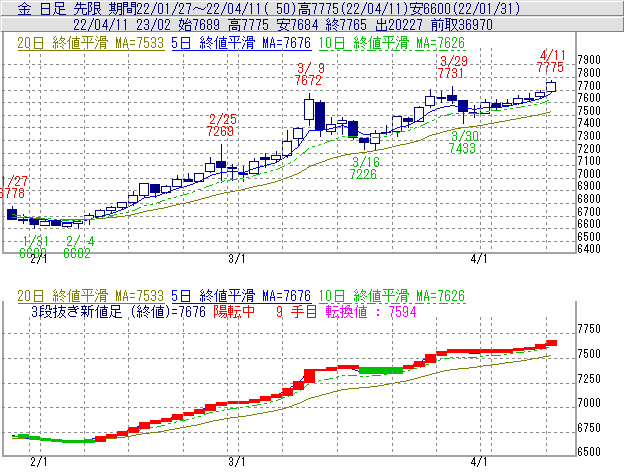Viewport: 624px width, 475px height.
Task: Click the 7750 axis label on lower chart
Action: pos(589,329)
